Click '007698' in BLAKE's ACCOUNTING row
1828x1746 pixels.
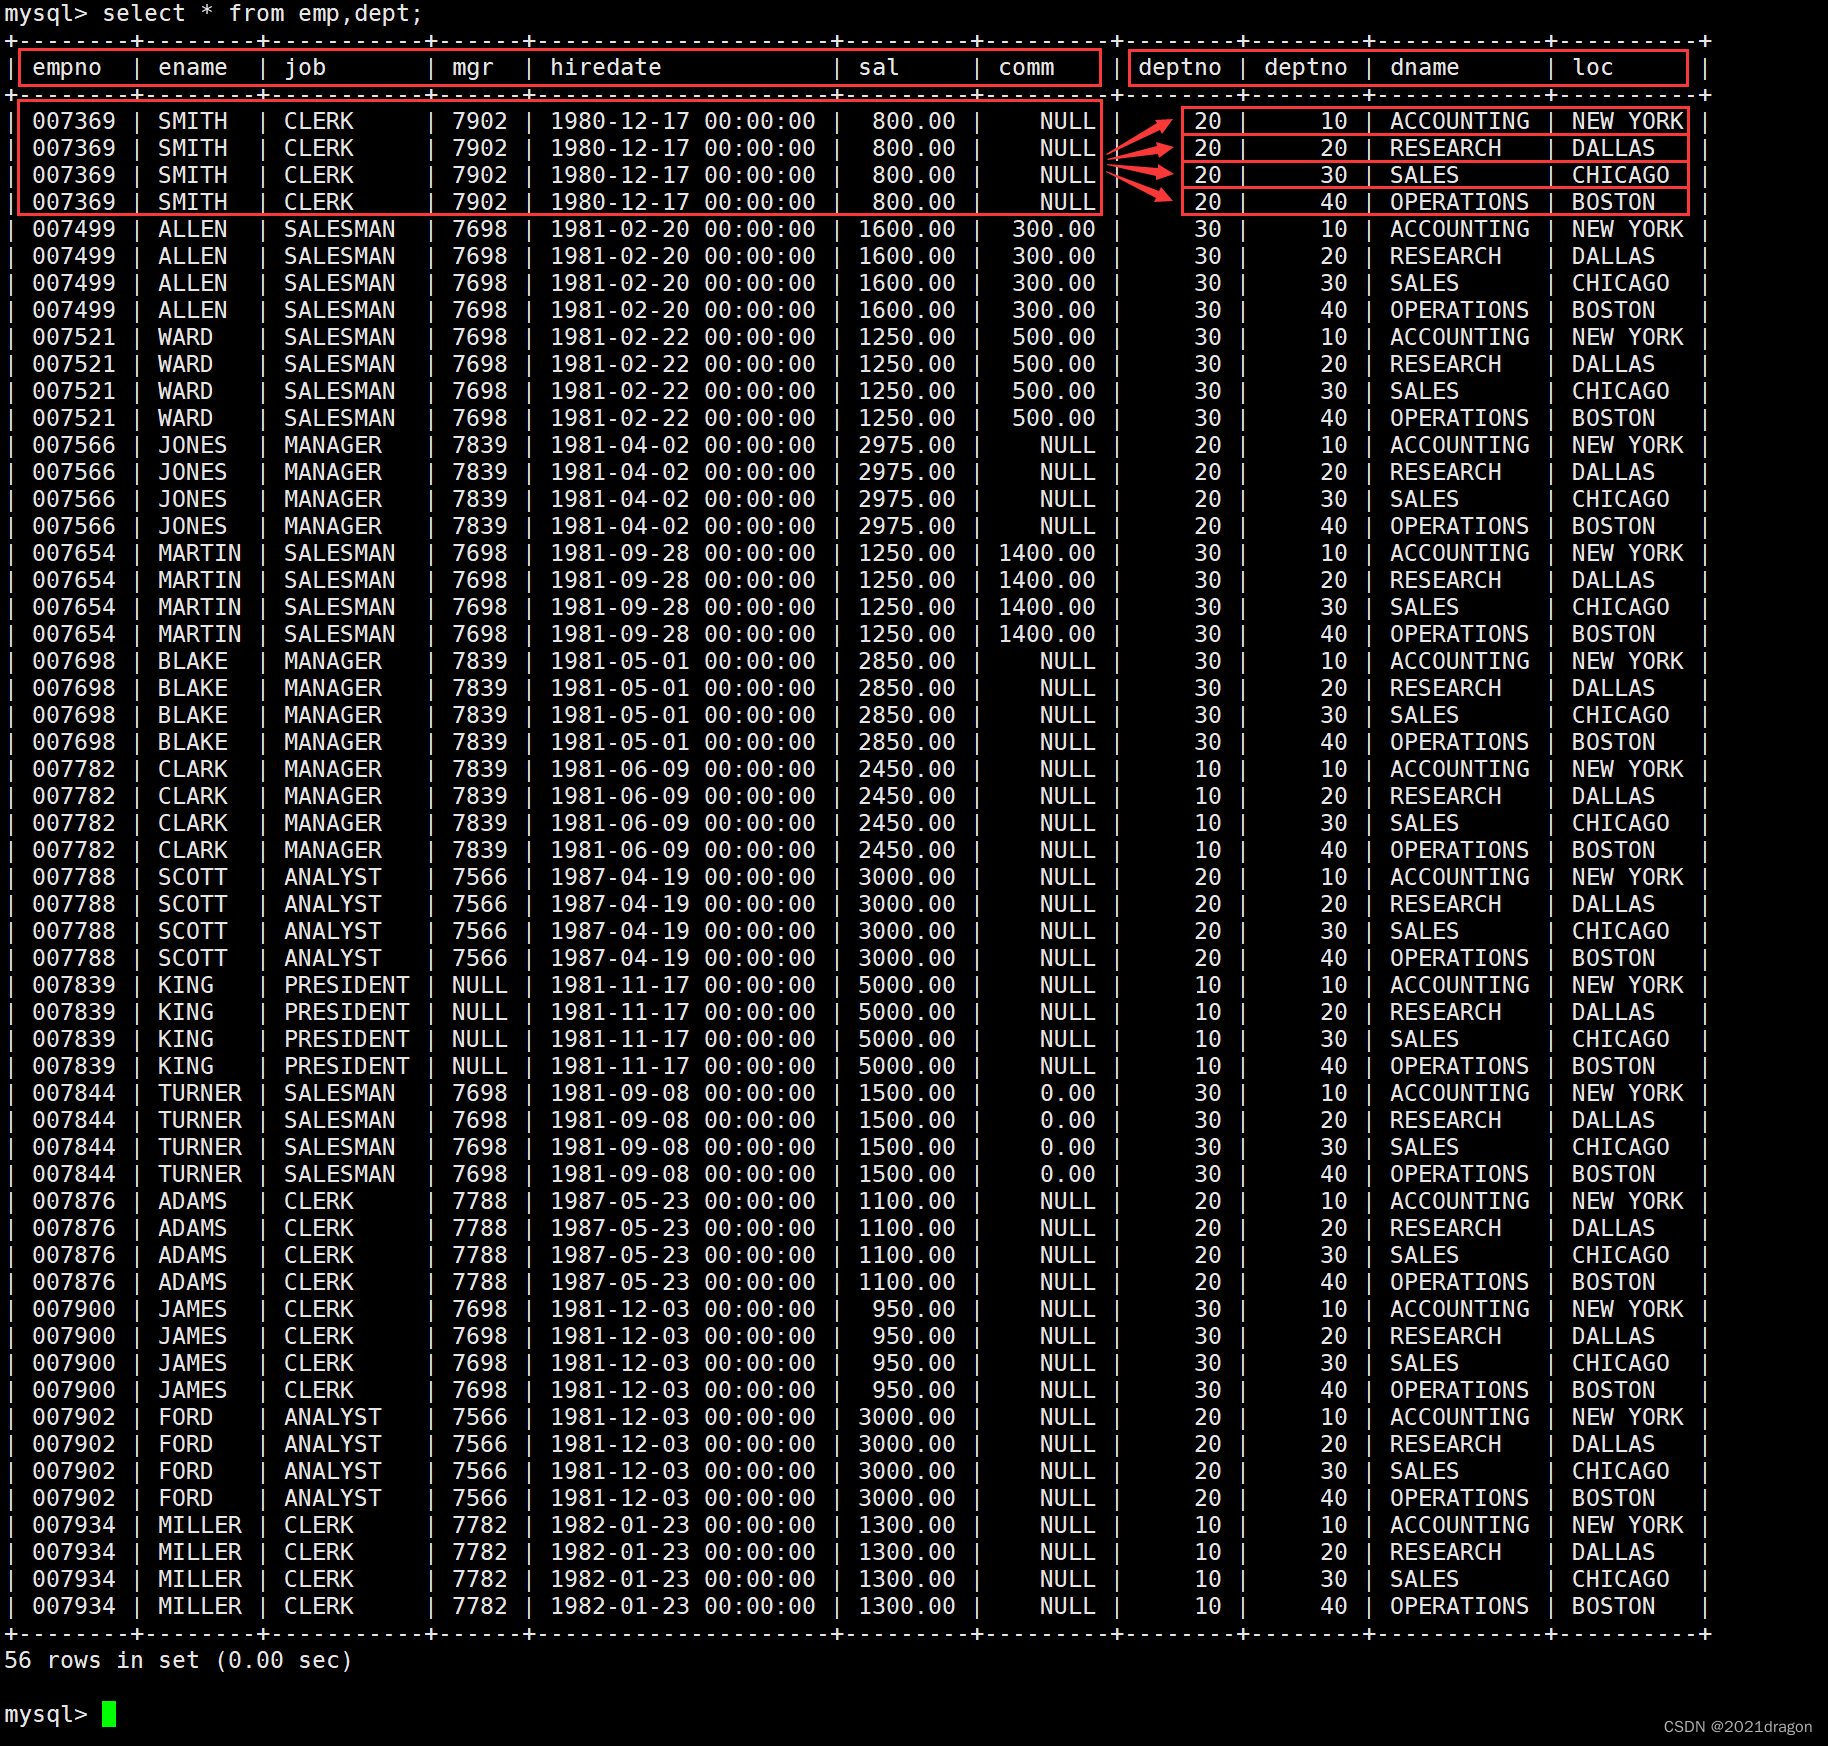click(74, 661)
